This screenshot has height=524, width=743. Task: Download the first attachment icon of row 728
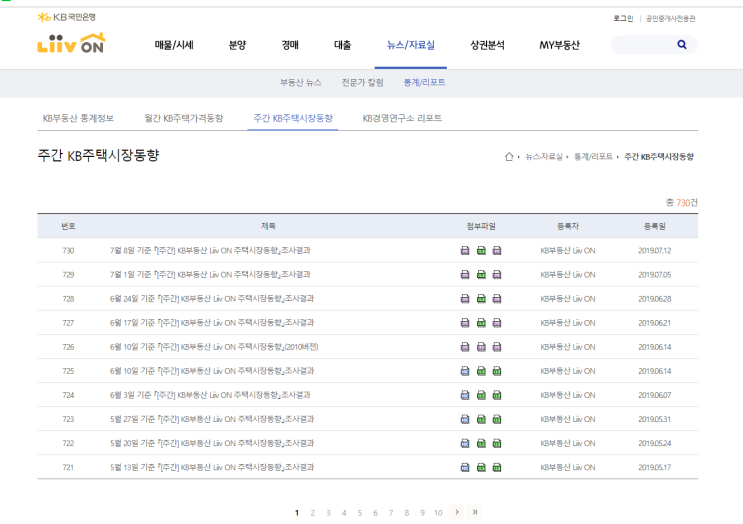click(x=465, y=299)
